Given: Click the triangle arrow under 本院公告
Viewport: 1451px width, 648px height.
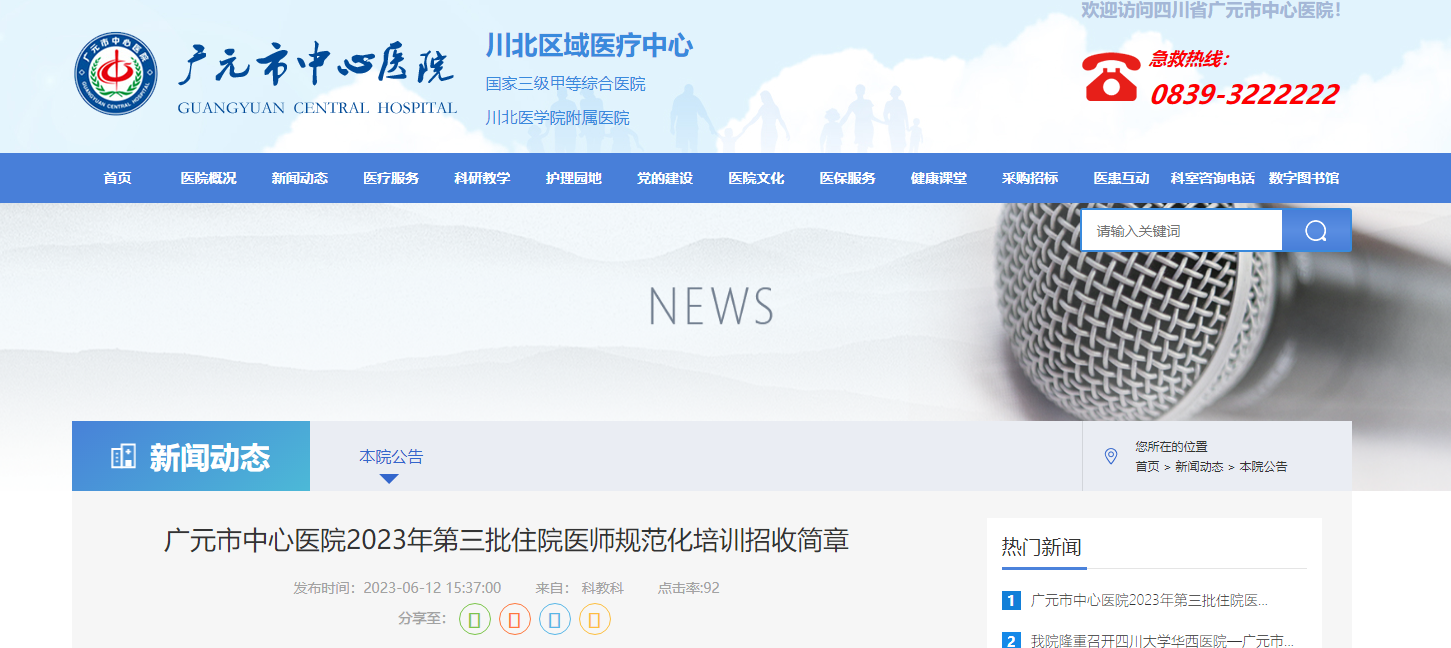Looking at the screenshot, I should point(389,479).
